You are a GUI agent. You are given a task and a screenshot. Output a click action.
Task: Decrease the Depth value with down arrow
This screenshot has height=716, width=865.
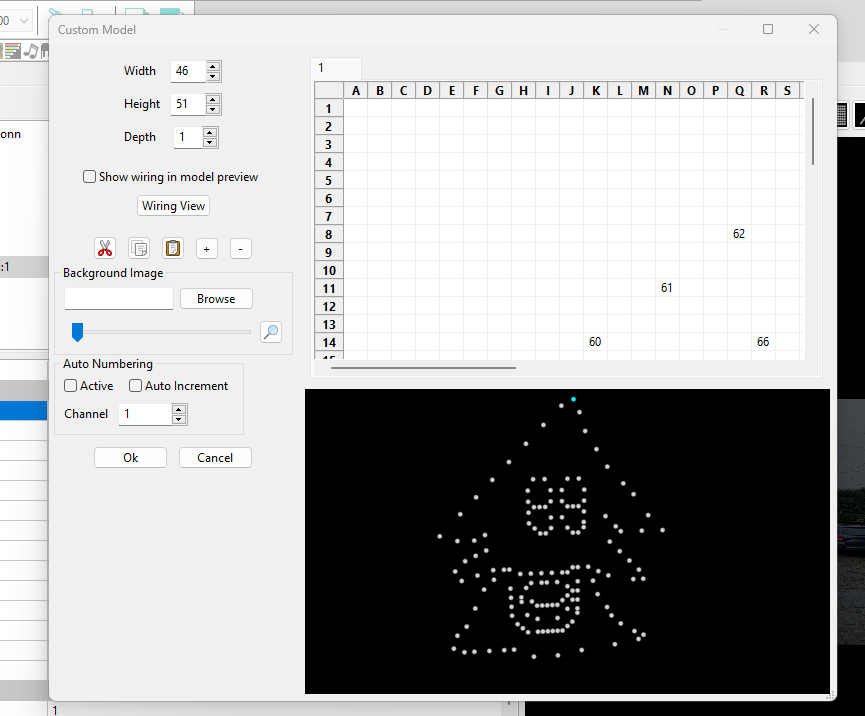[x=210, y=143]
